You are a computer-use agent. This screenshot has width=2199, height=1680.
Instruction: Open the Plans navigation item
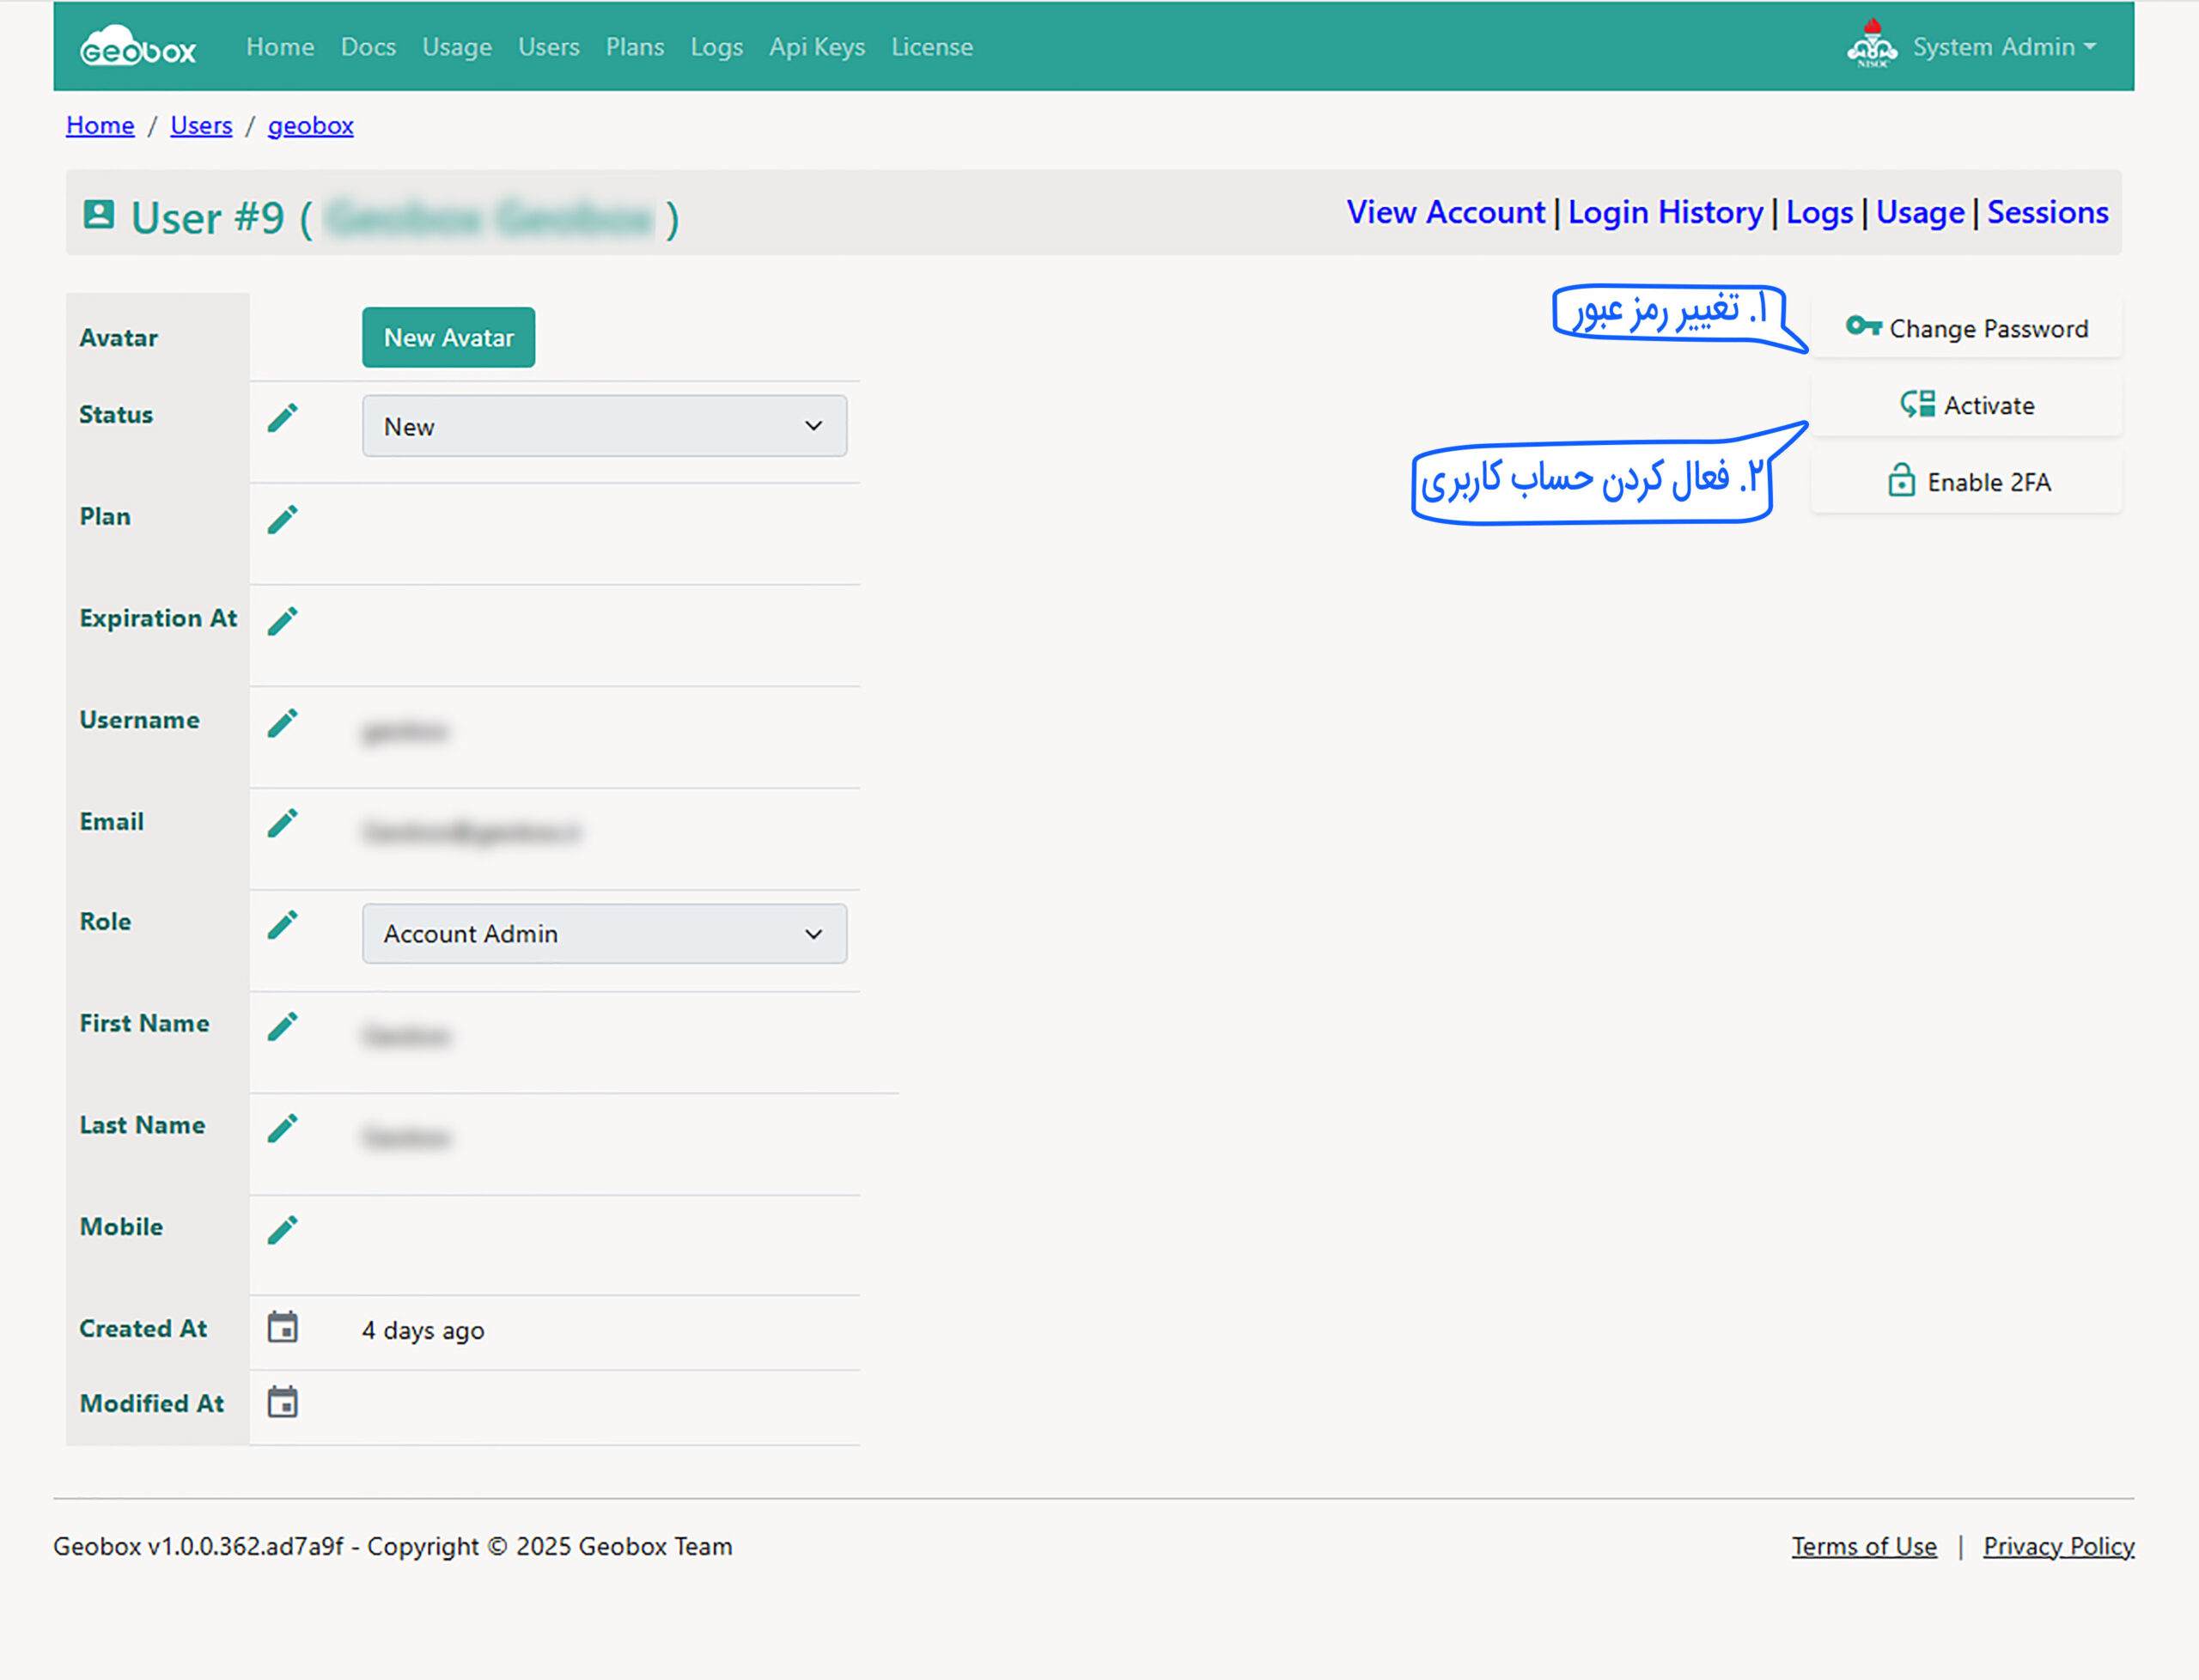point(634,47)
